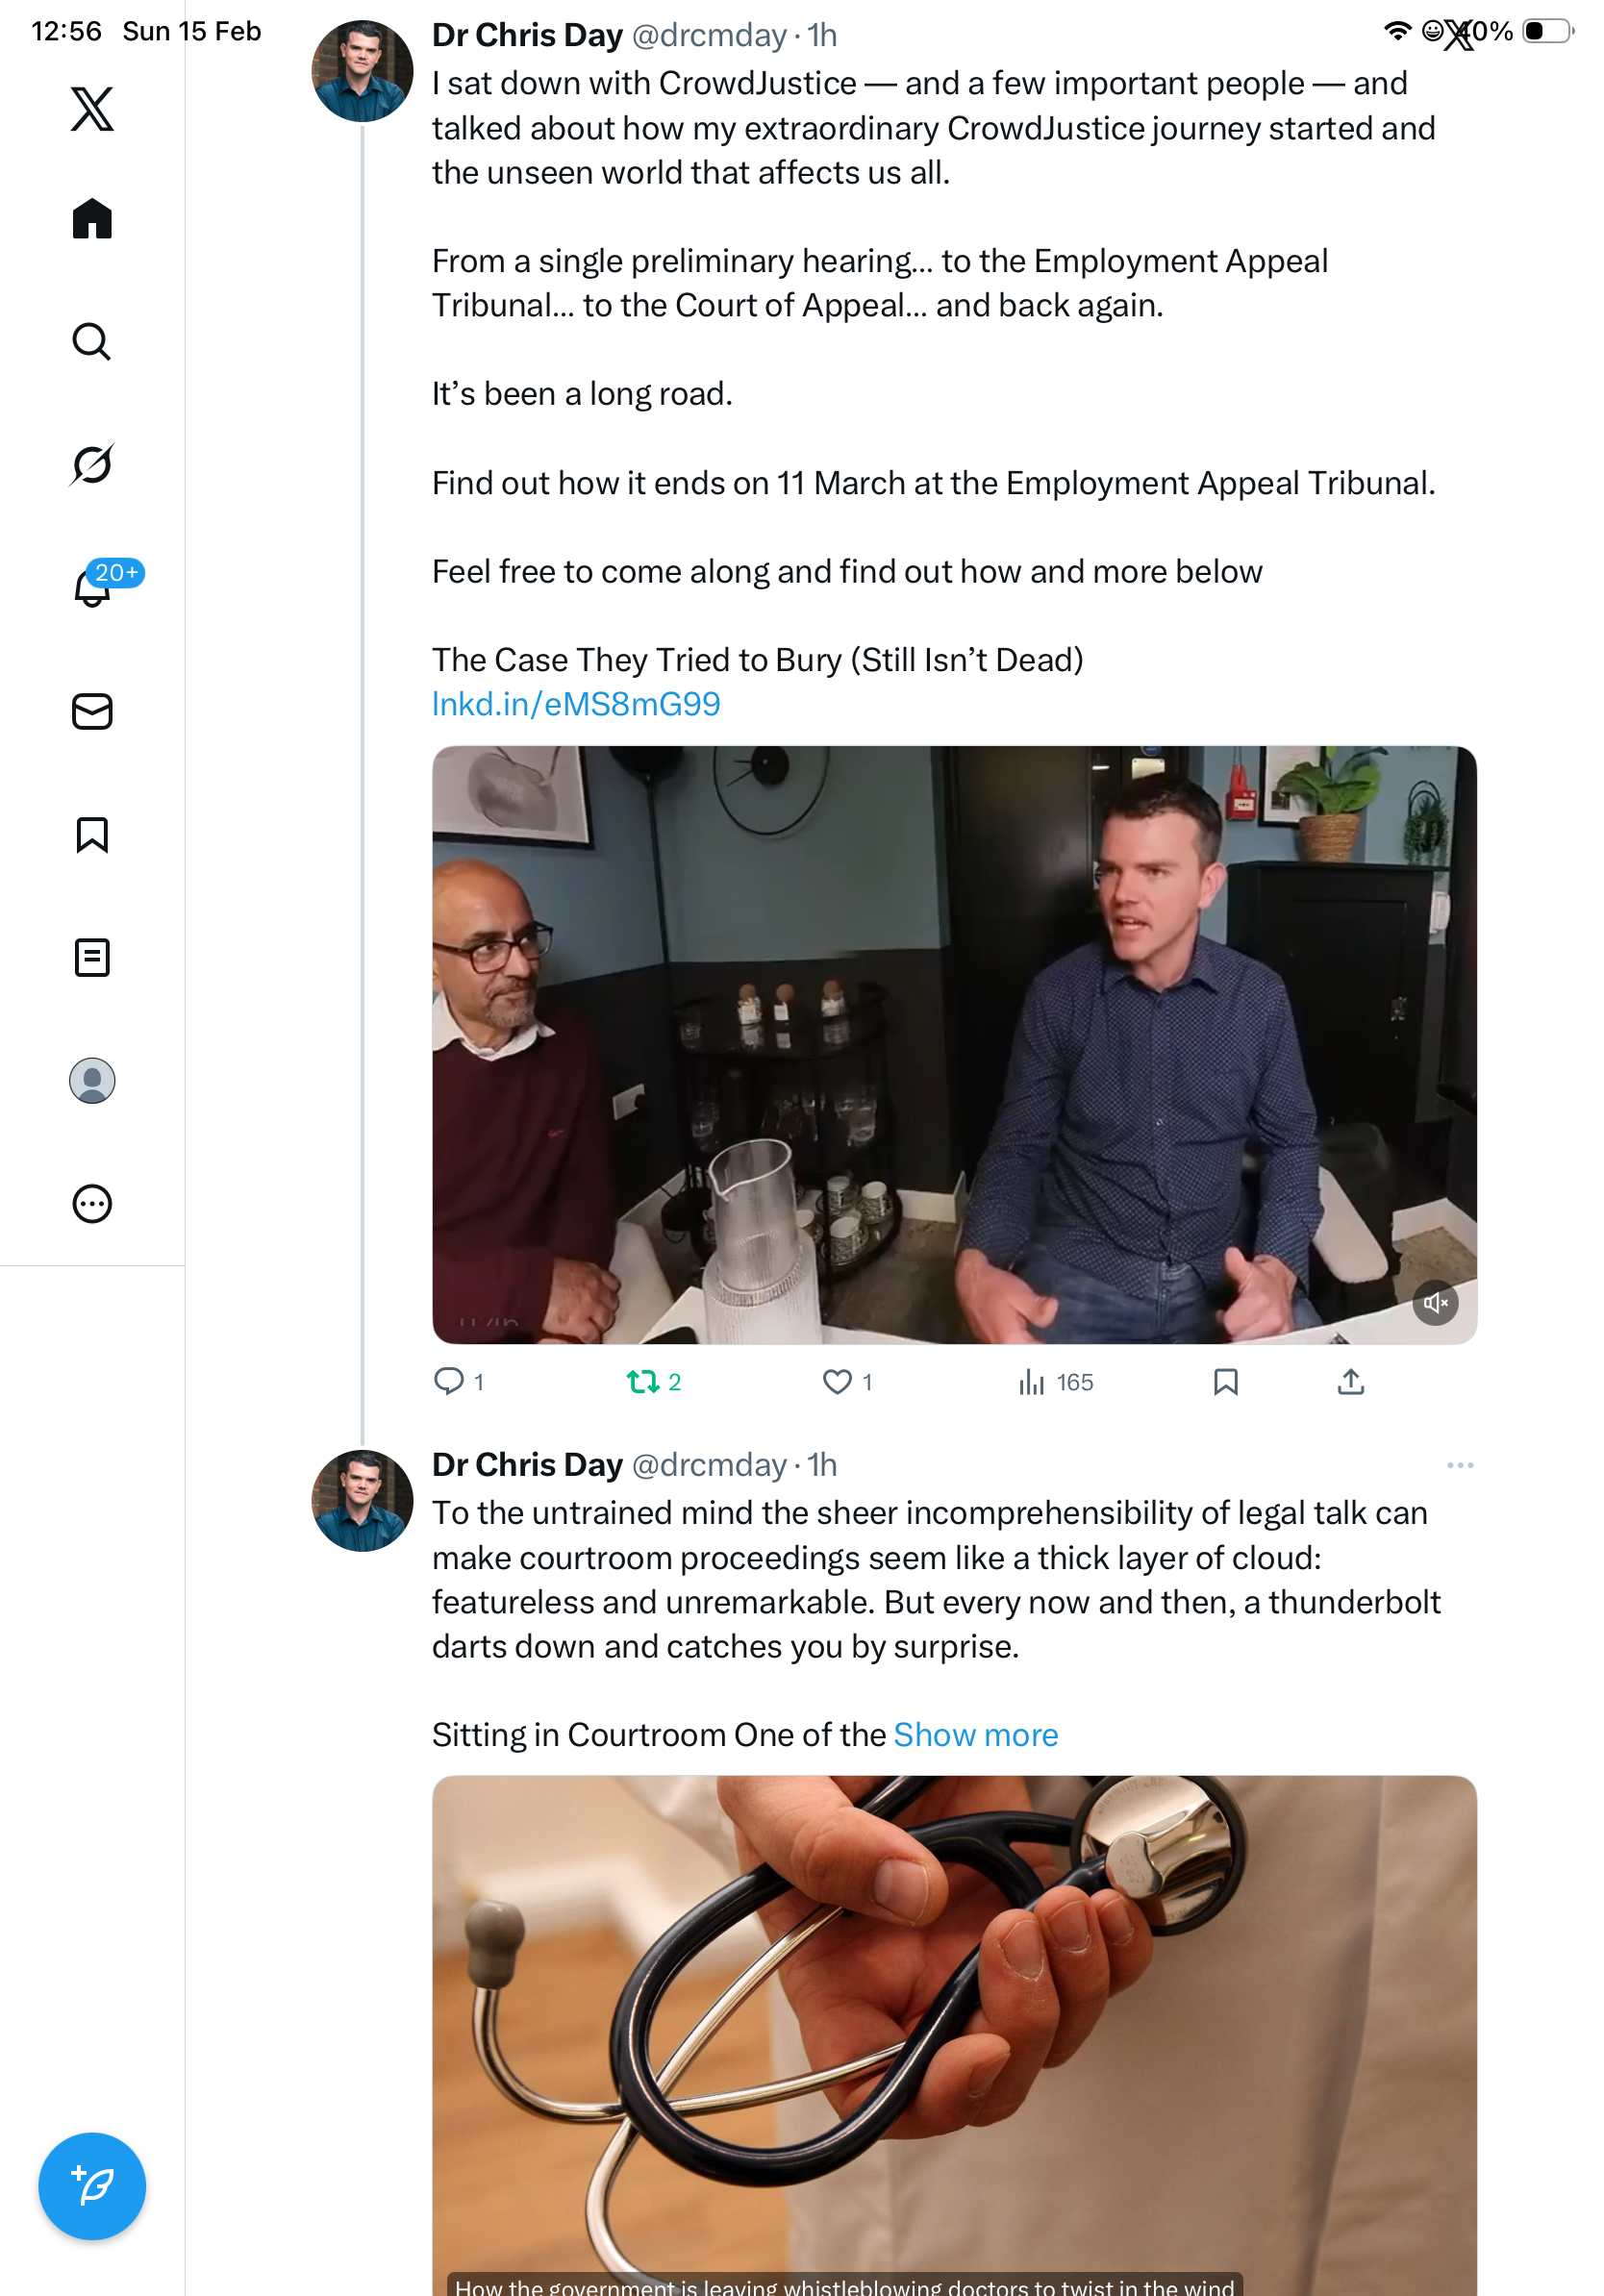The image size is (1604, 2296).
Task: Tap the compose new post button
Action: [92, 2187]
